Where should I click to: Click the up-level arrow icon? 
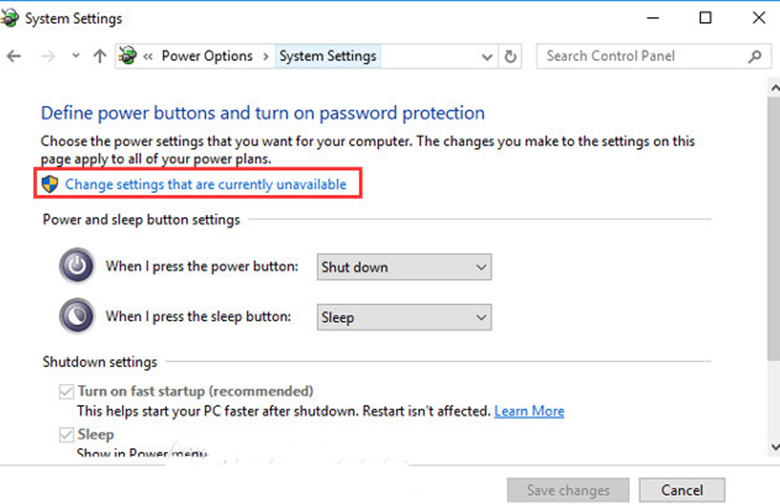[x=99, y=57]
